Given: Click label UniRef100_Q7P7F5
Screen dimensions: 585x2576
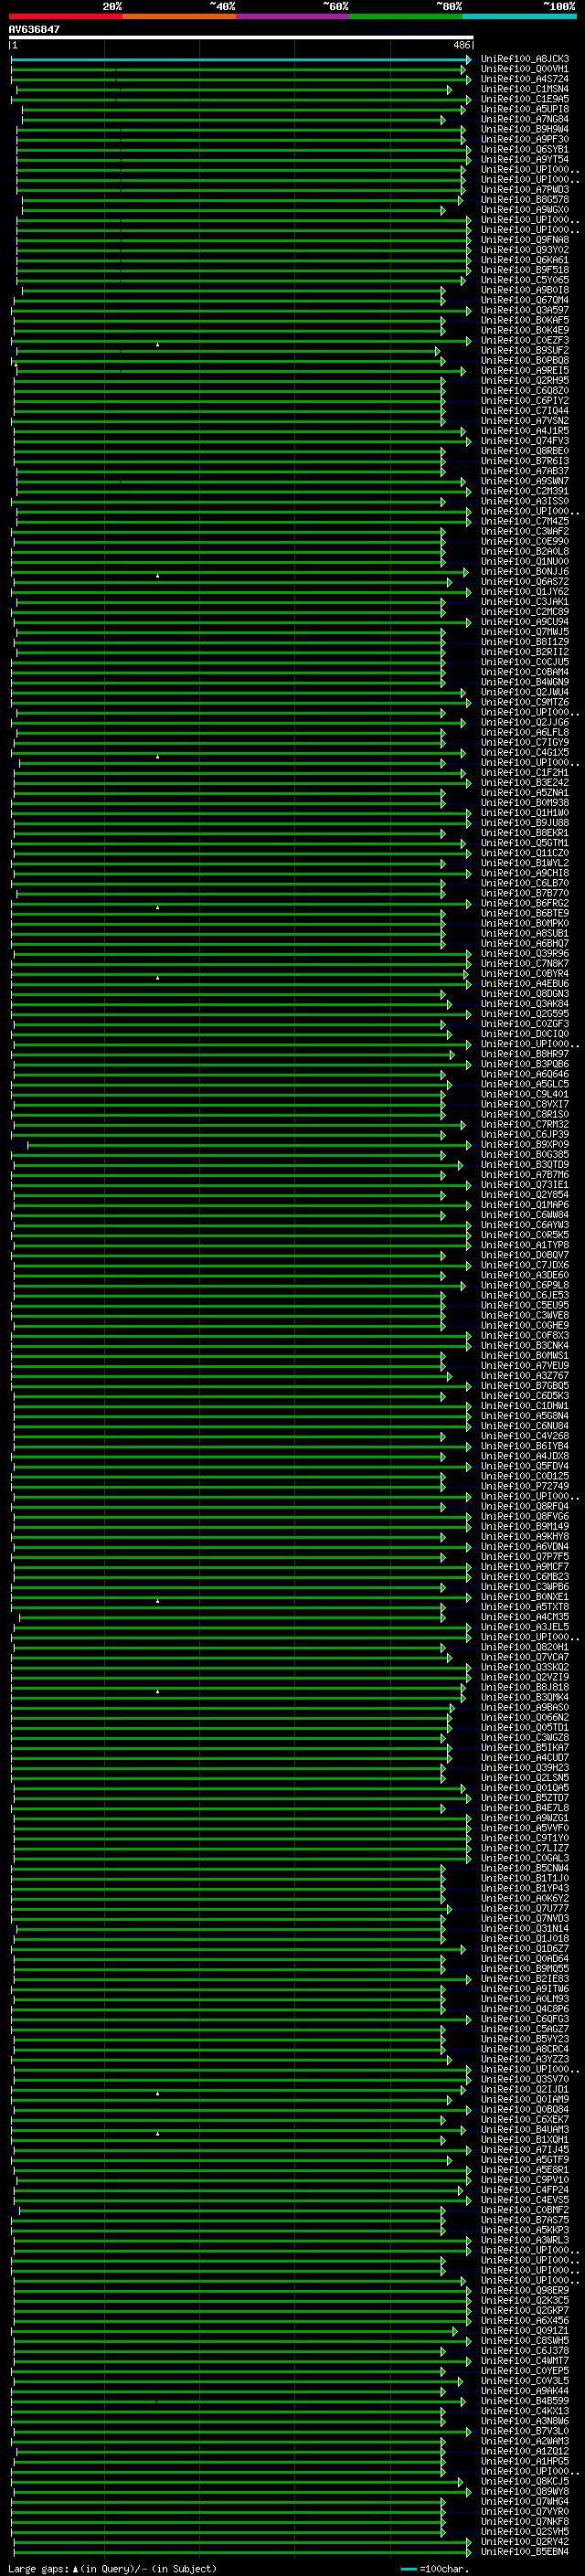Looking at the screenshot, I should click(x=525, y=1556).
